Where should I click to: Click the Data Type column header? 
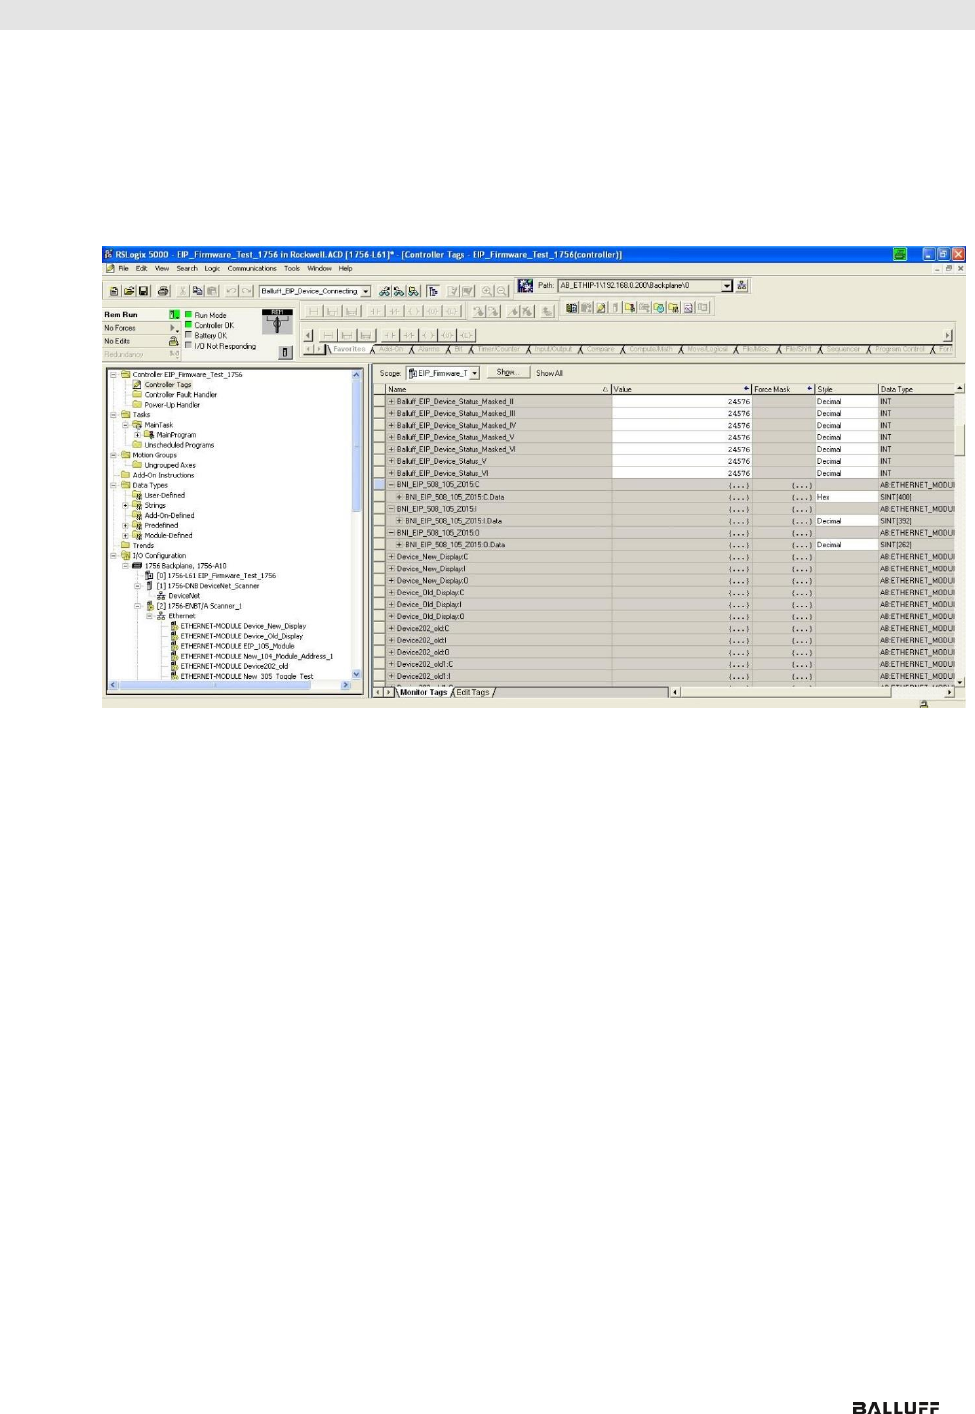917,389
